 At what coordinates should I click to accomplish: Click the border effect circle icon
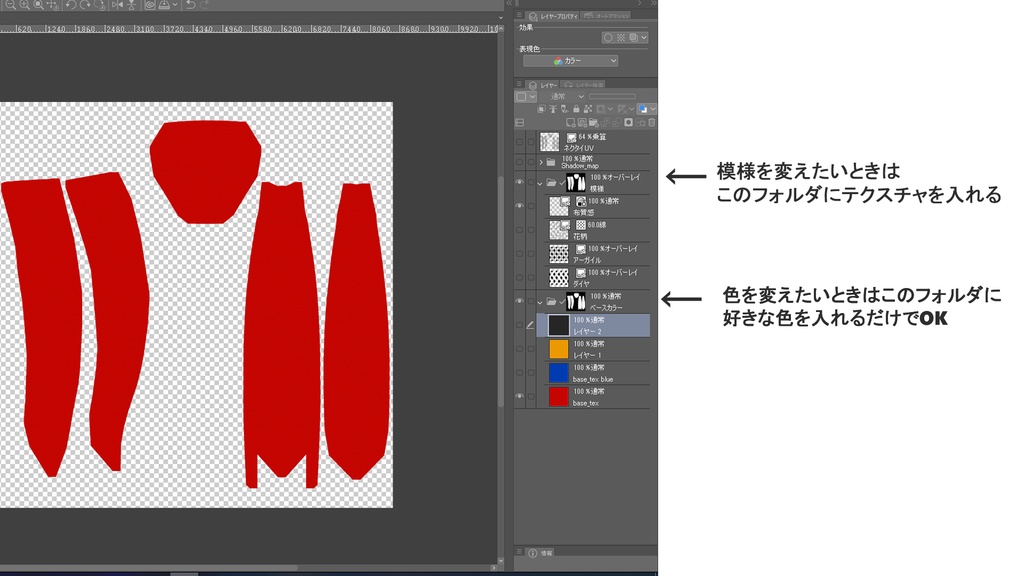pyautogui.click(x=608, y=37)
